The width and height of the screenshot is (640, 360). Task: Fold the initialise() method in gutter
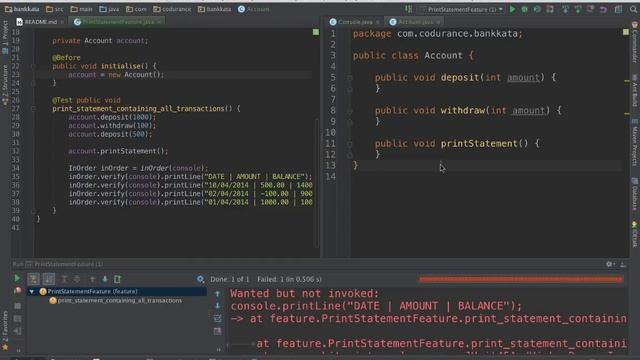[x=33, y=66]
